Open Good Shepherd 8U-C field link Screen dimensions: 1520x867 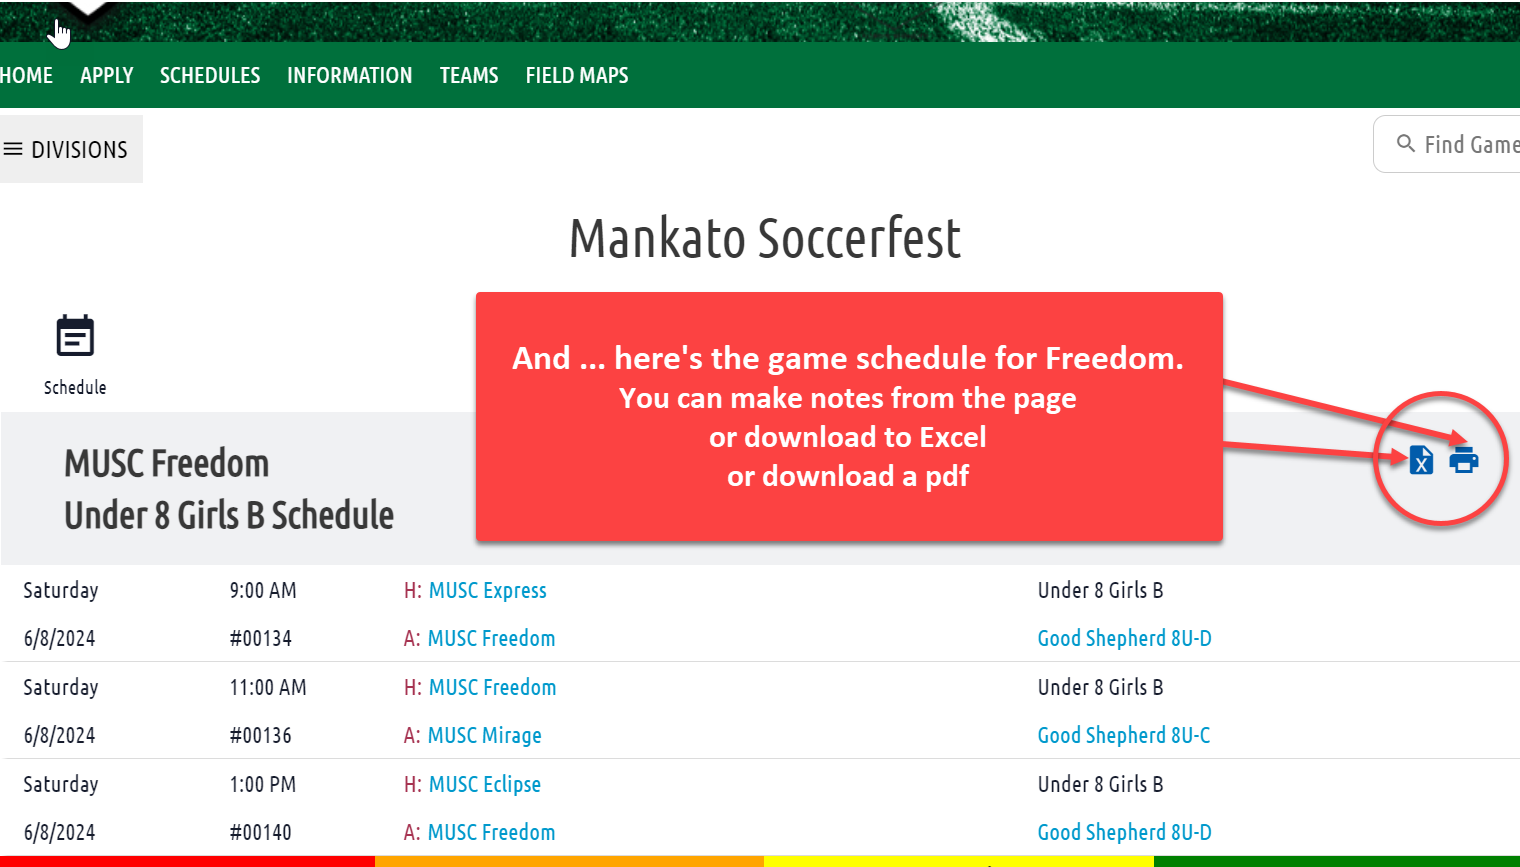point(1124,735)
